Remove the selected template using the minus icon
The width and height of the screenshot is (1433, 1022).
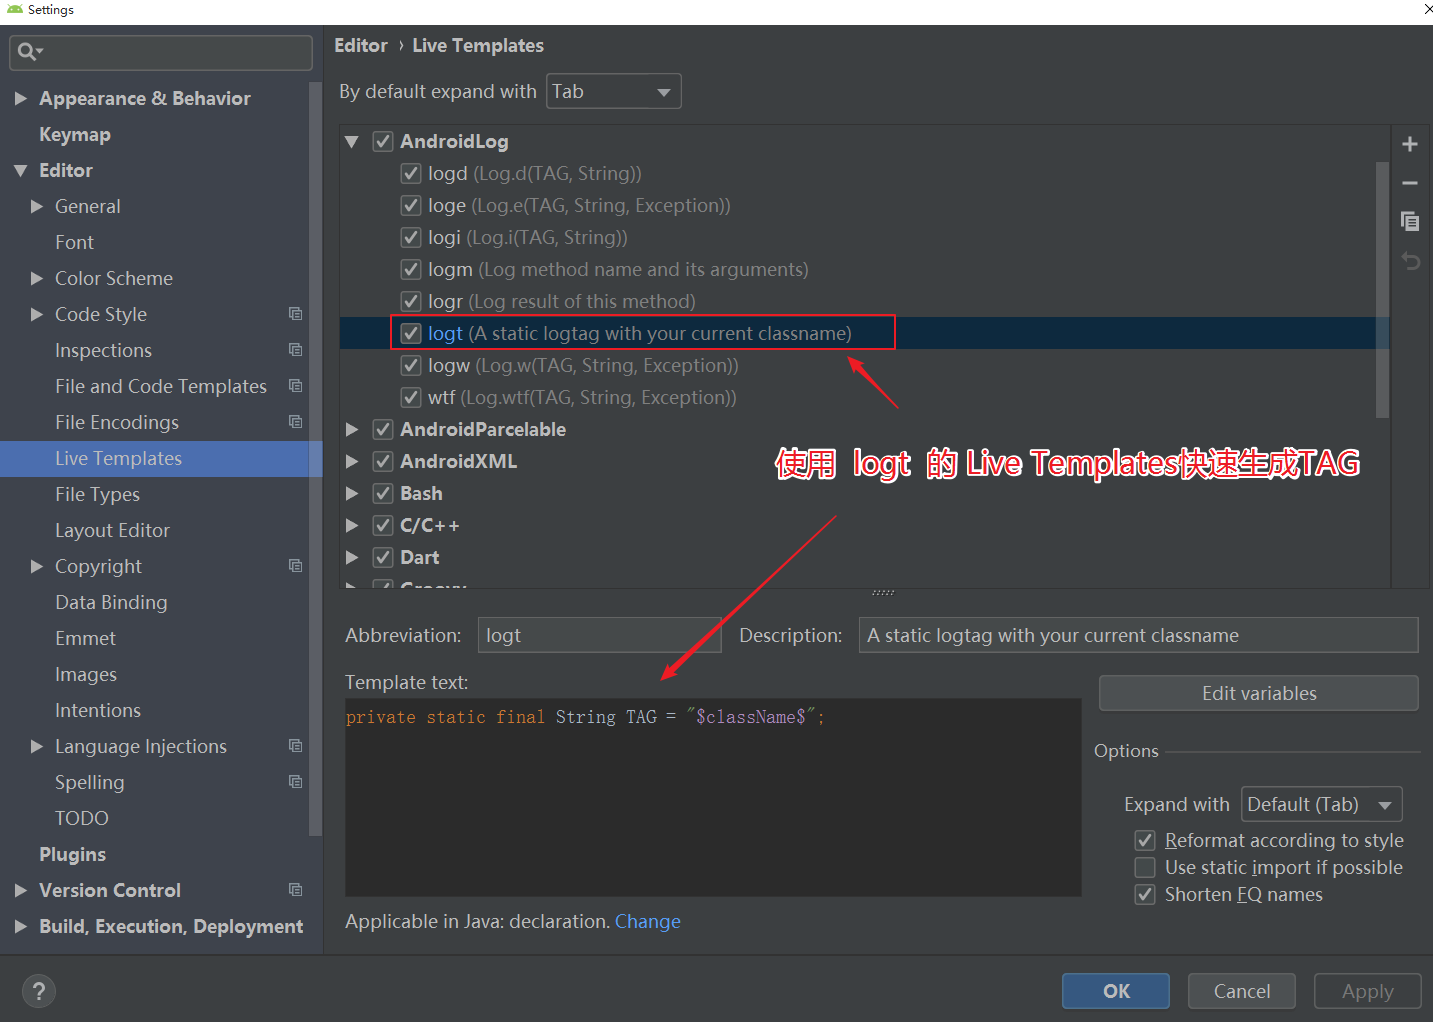pos(1410,183)
